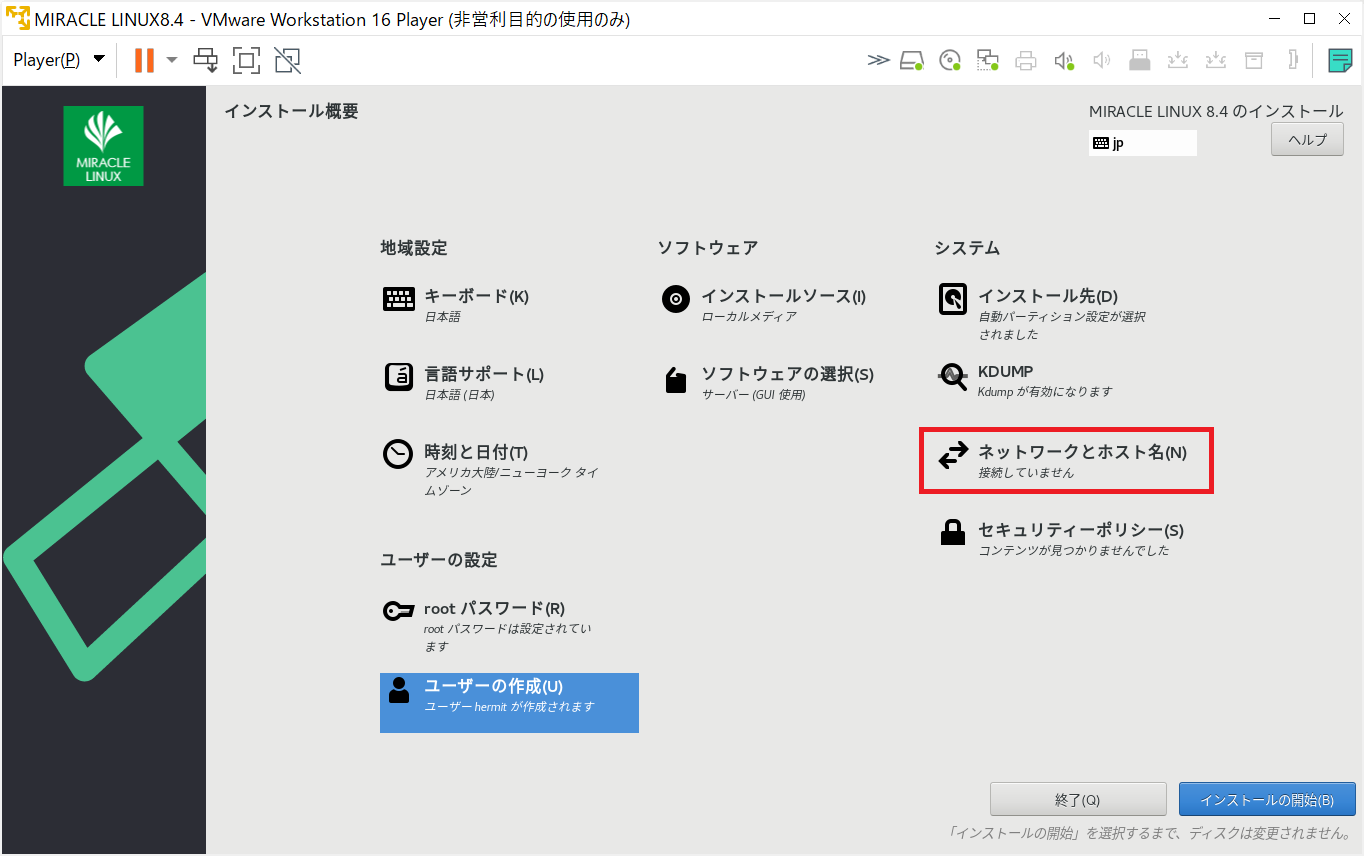Open ユーザーの作成(U) user creation
Image resolution: width=1364 pixels, height=856 pixels.
[x=493, y=687]
